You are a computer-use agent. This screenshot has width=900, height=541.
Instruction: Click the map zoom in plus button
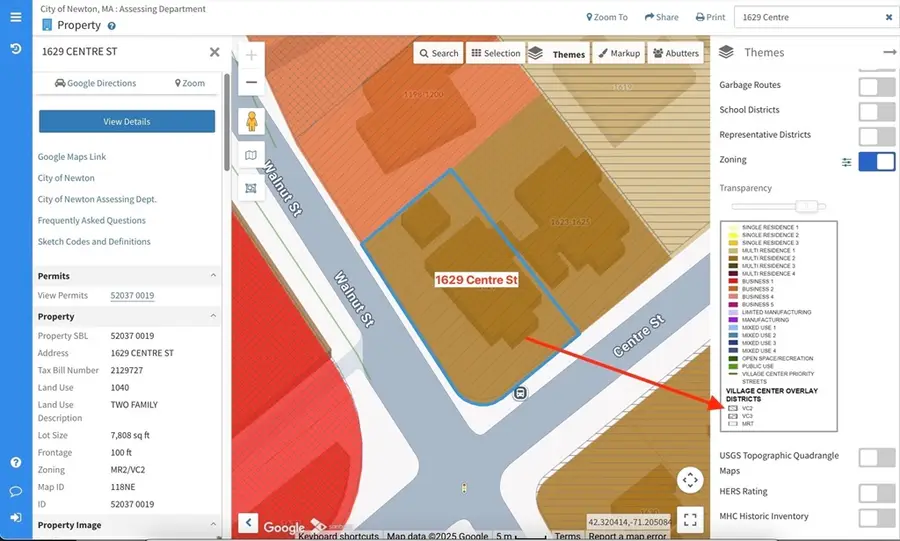point(251,55)
